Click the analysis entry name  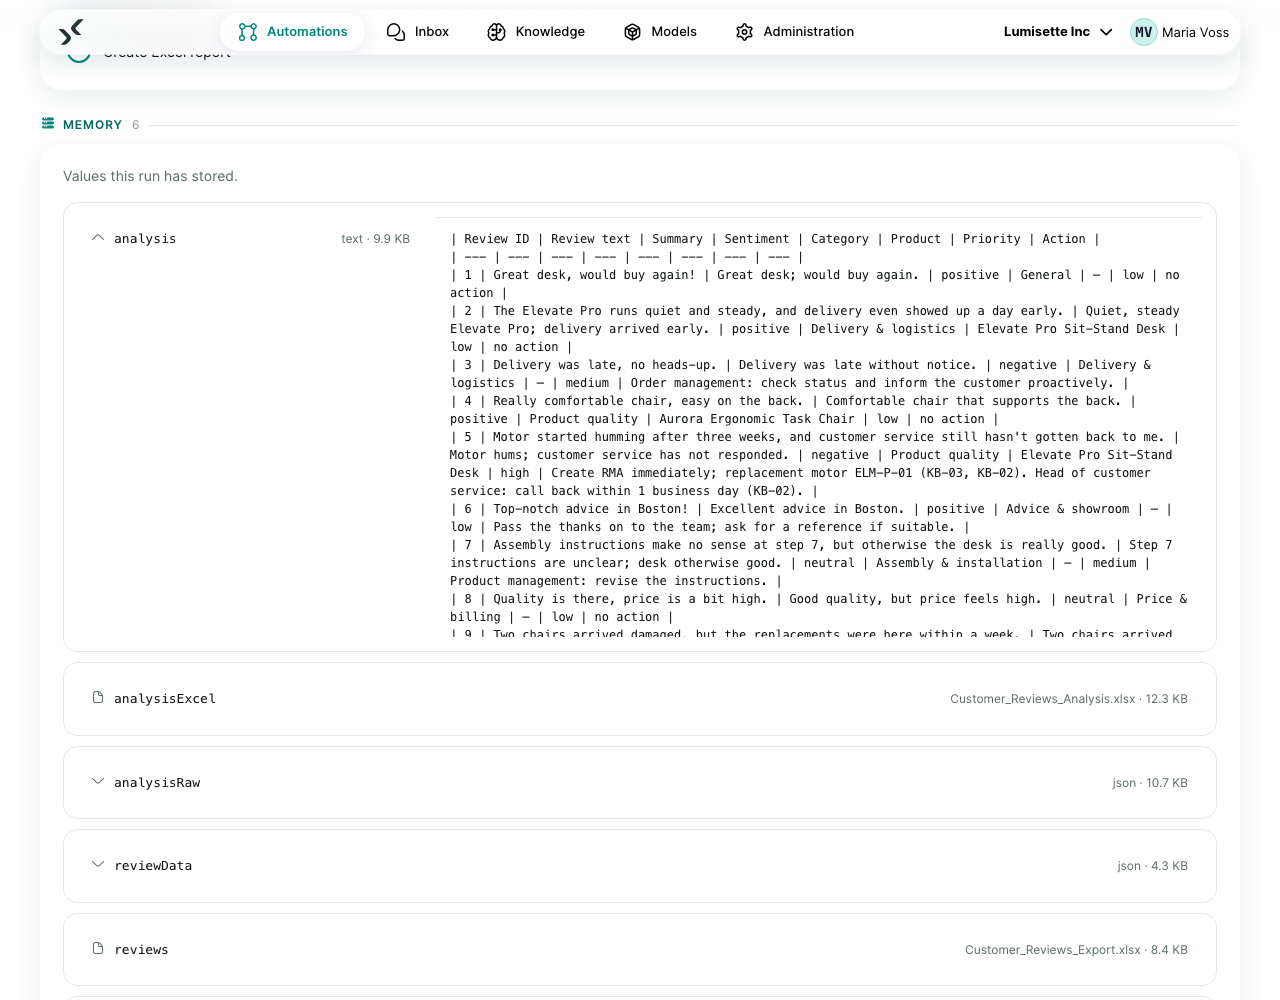145,239
